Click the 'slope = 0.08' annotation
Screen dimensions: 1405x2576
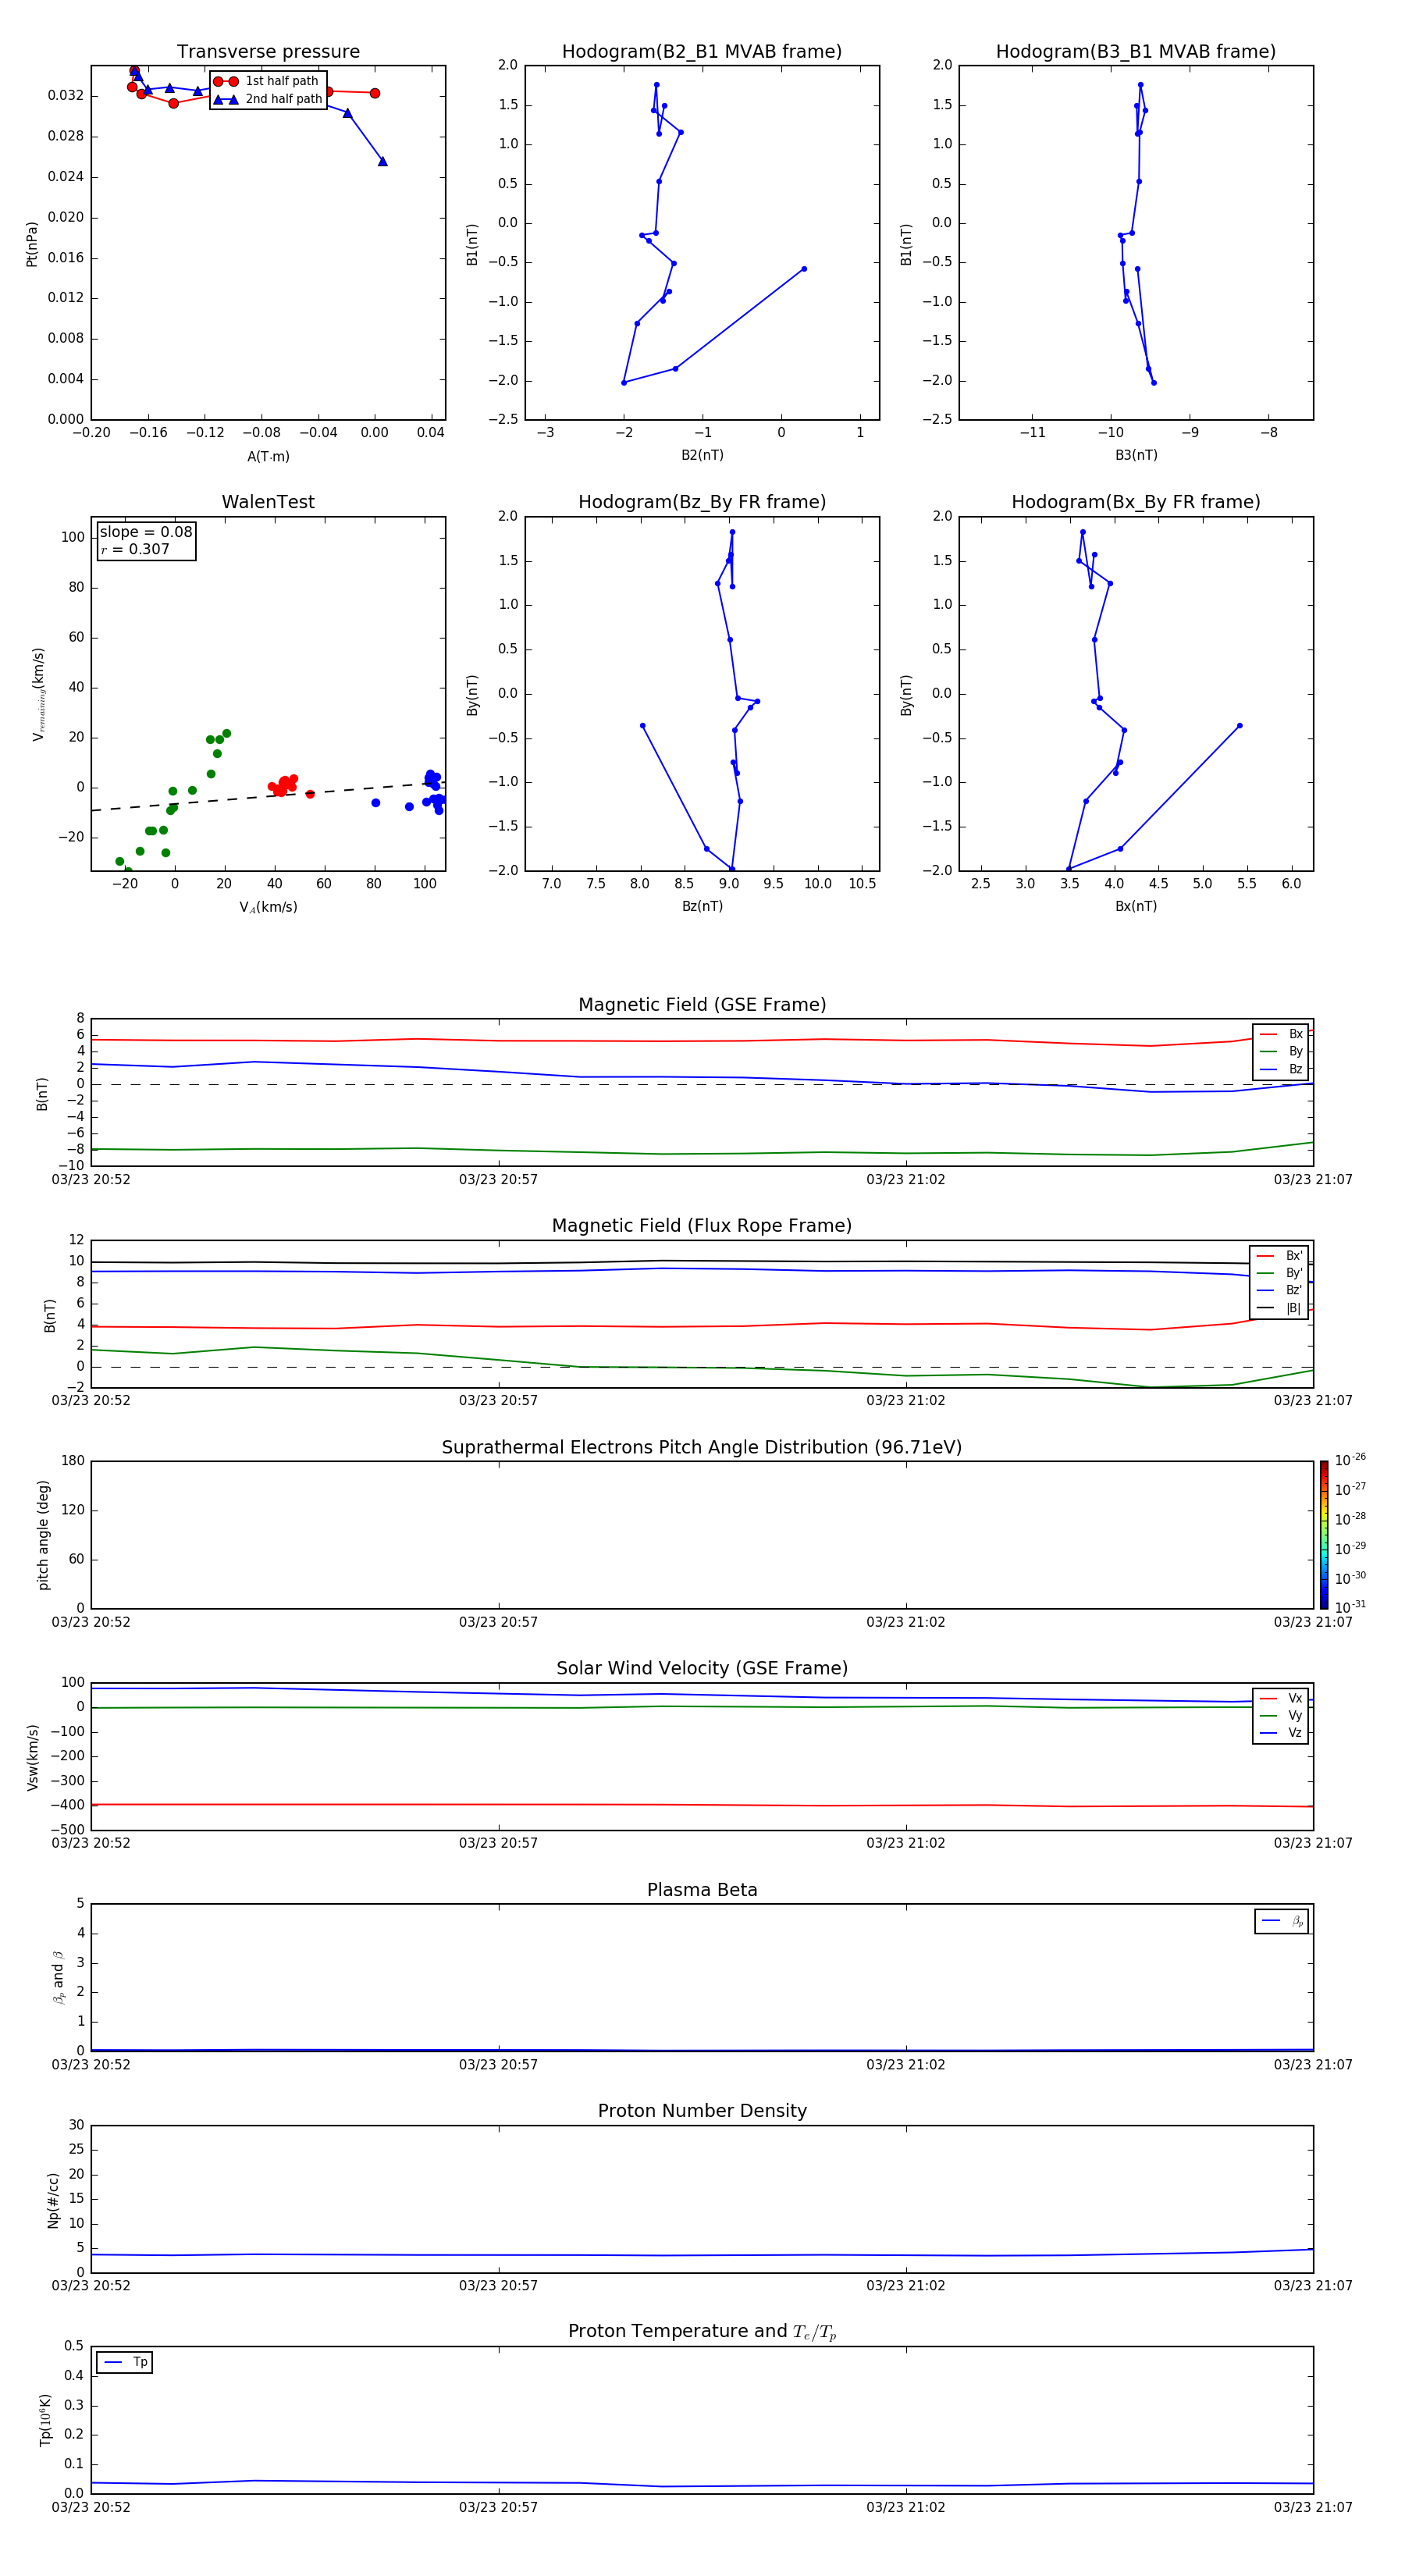tap(146, 532)
